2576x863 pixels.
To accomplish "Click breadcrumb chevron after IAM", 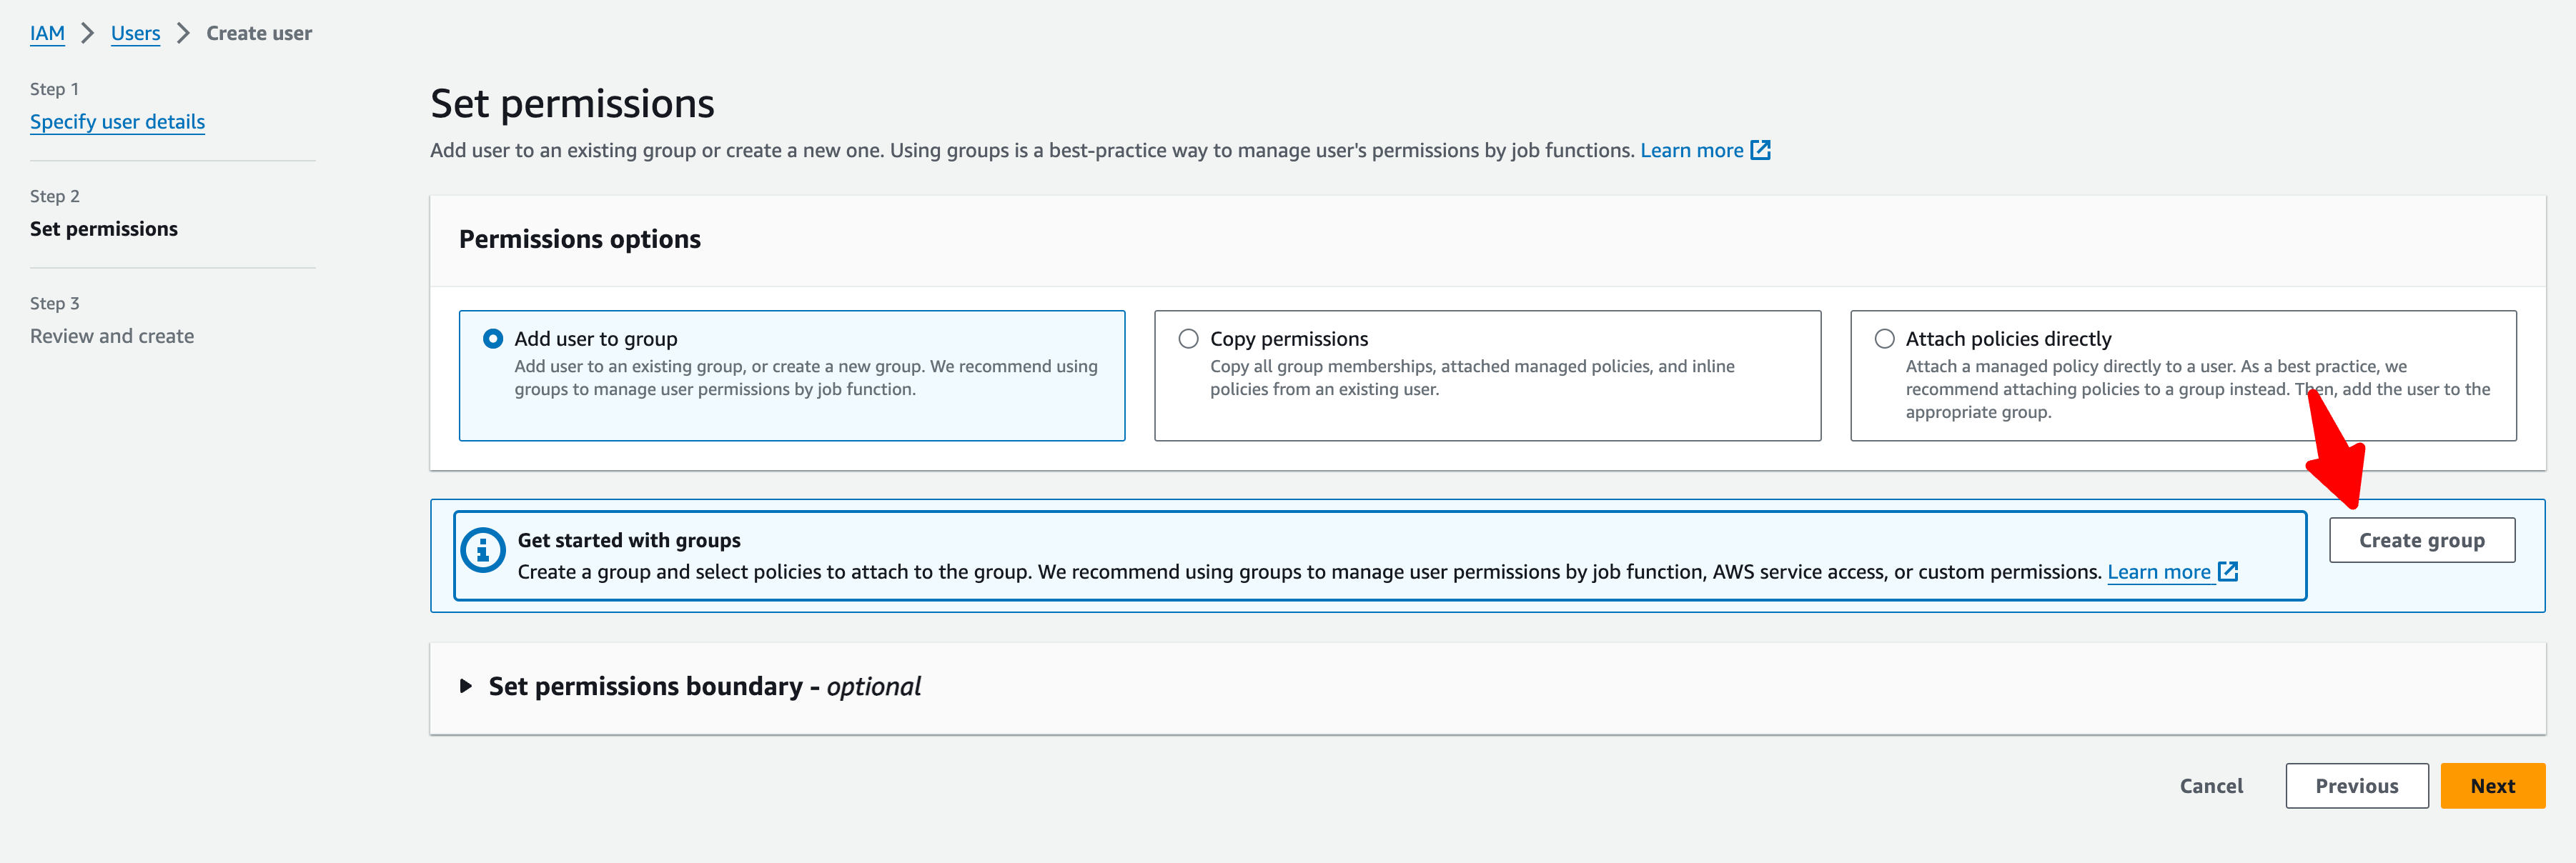I will [x=88, y=33].
